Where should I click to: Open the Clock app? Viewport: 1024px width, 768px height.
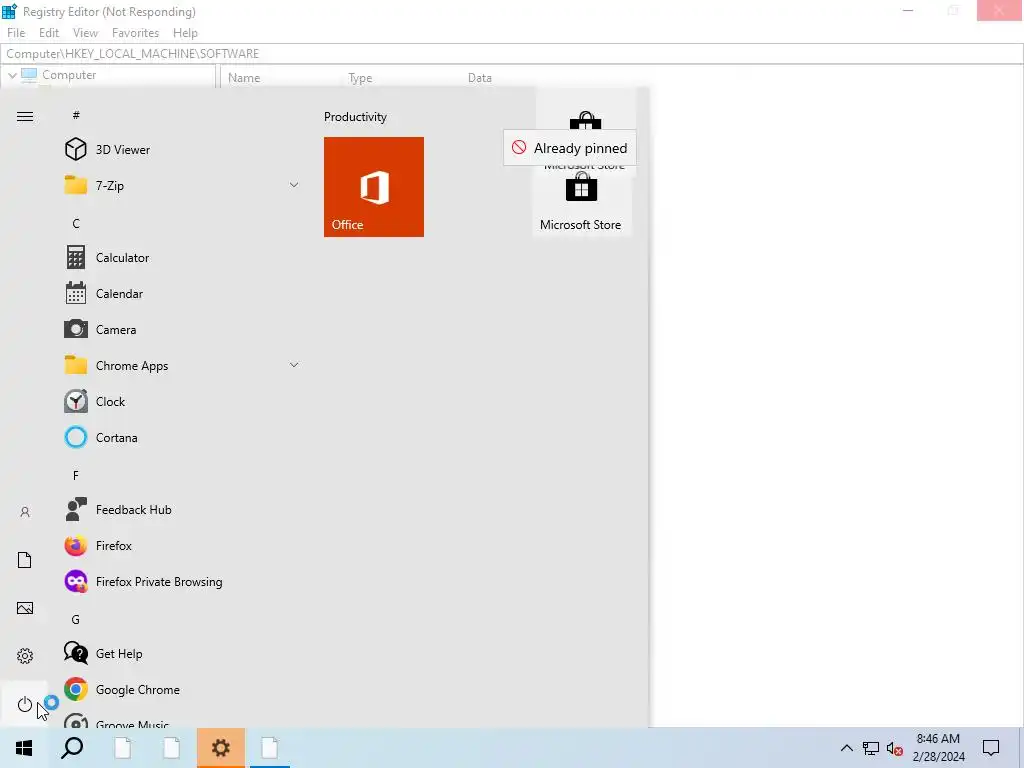[x=183, y=401]
